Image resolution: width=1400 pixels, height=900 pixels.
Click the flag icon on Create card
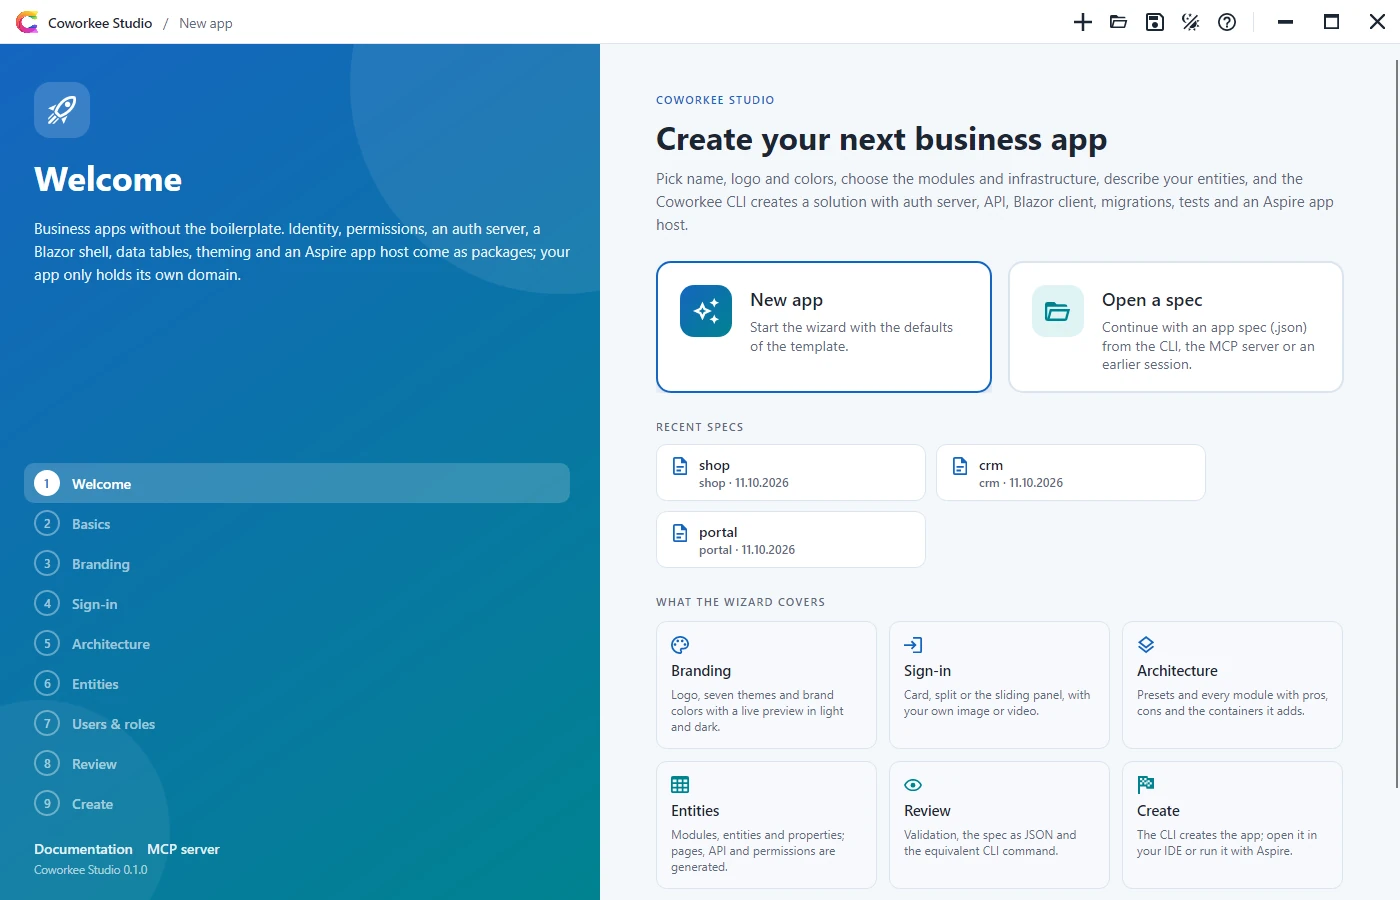tap(1146, 785)
